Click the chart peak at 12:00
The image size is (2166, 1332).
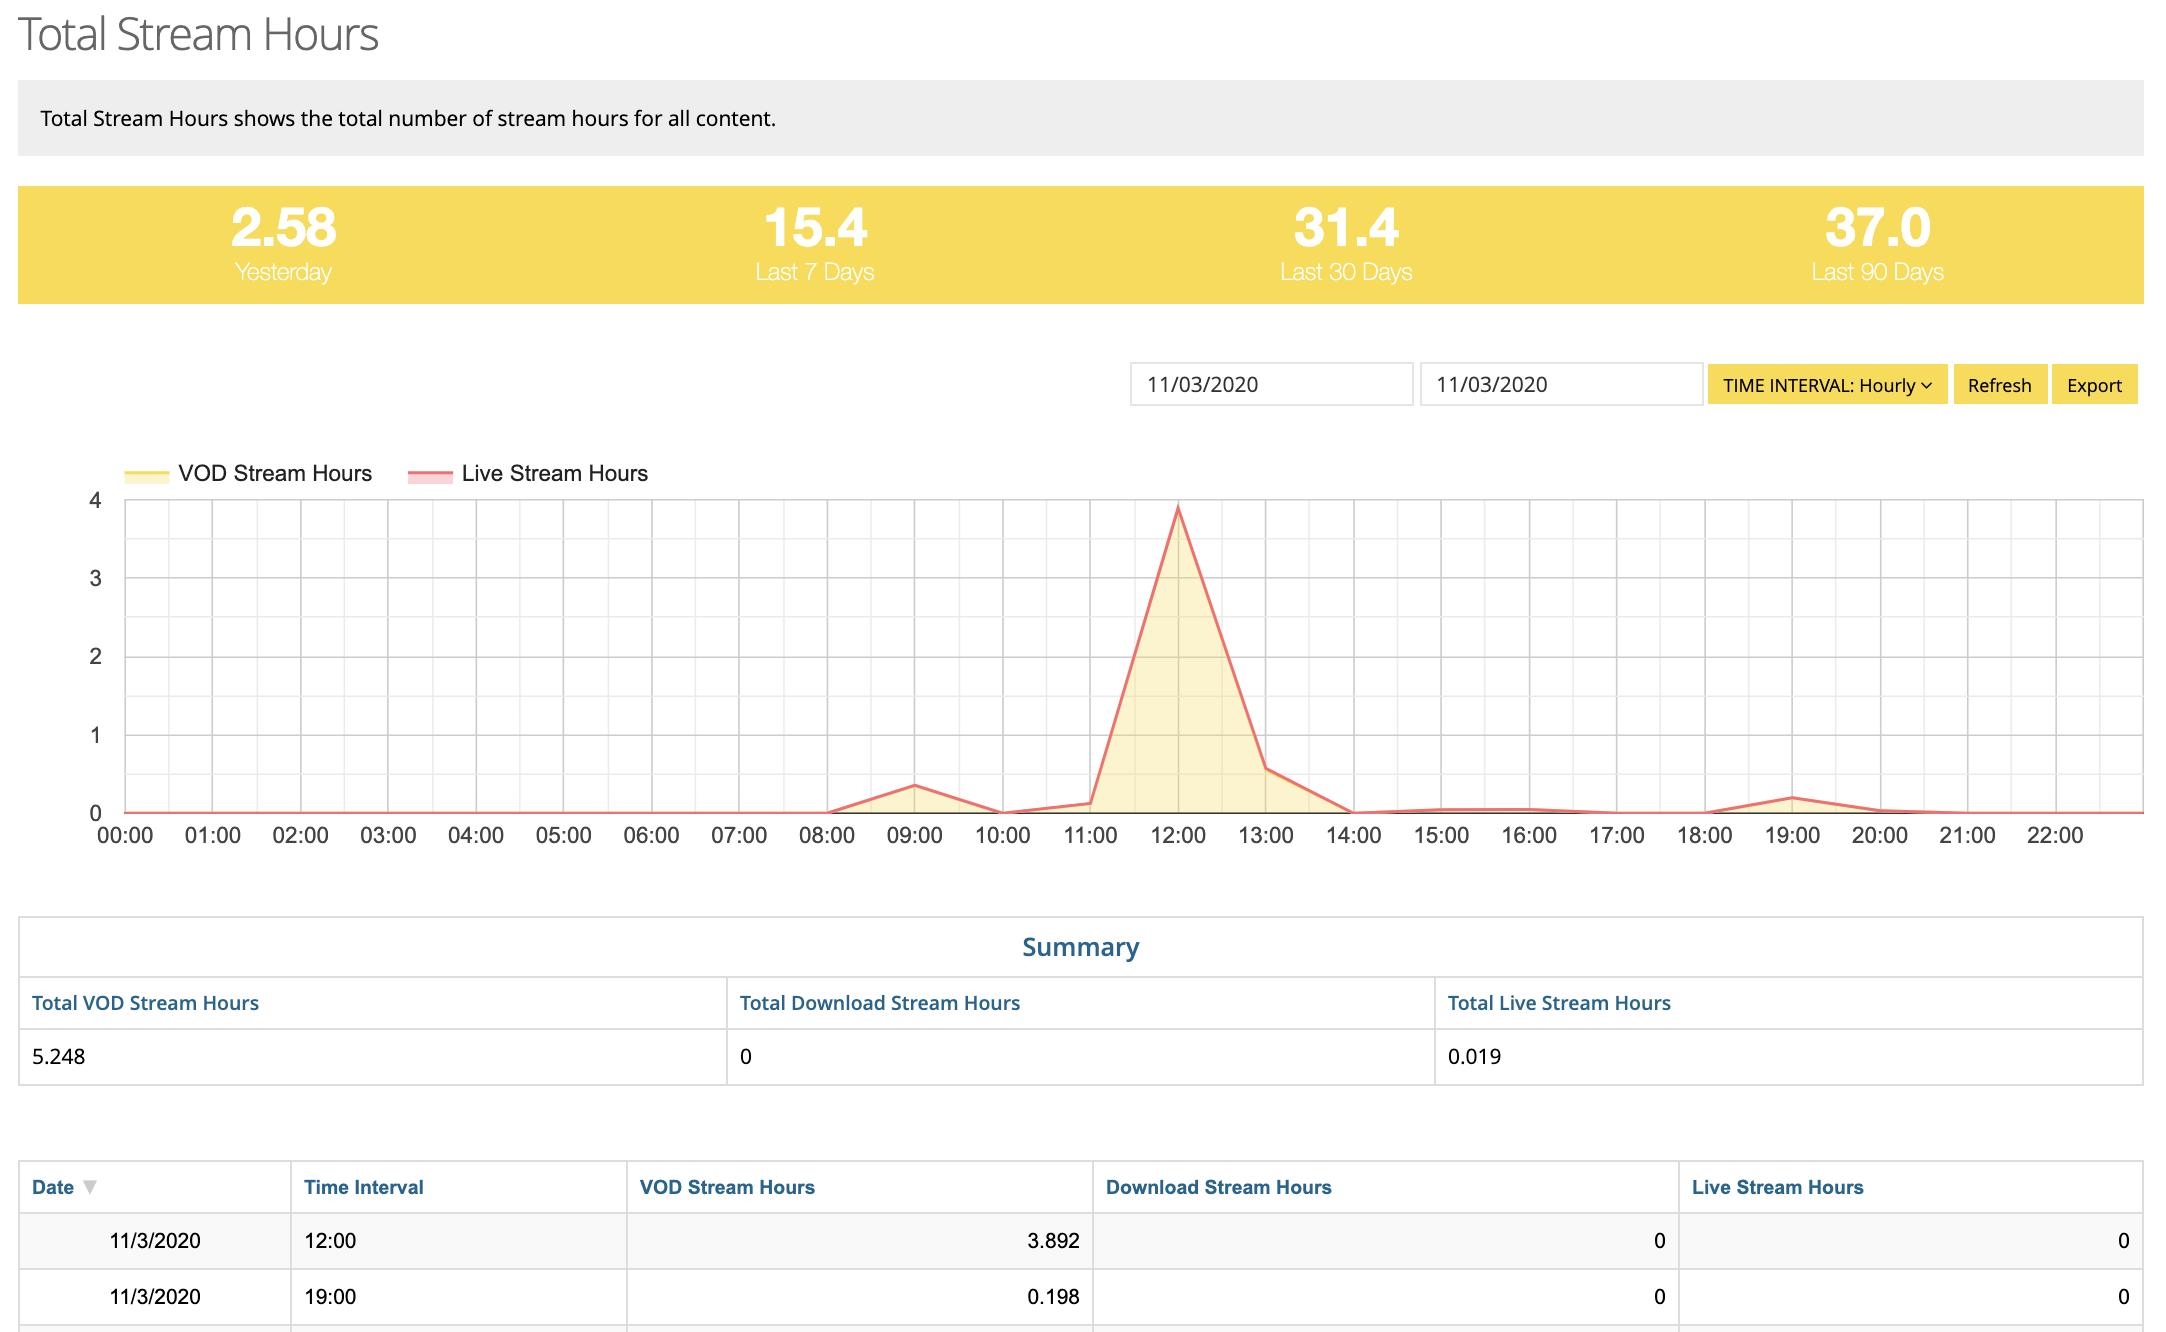1180,507
